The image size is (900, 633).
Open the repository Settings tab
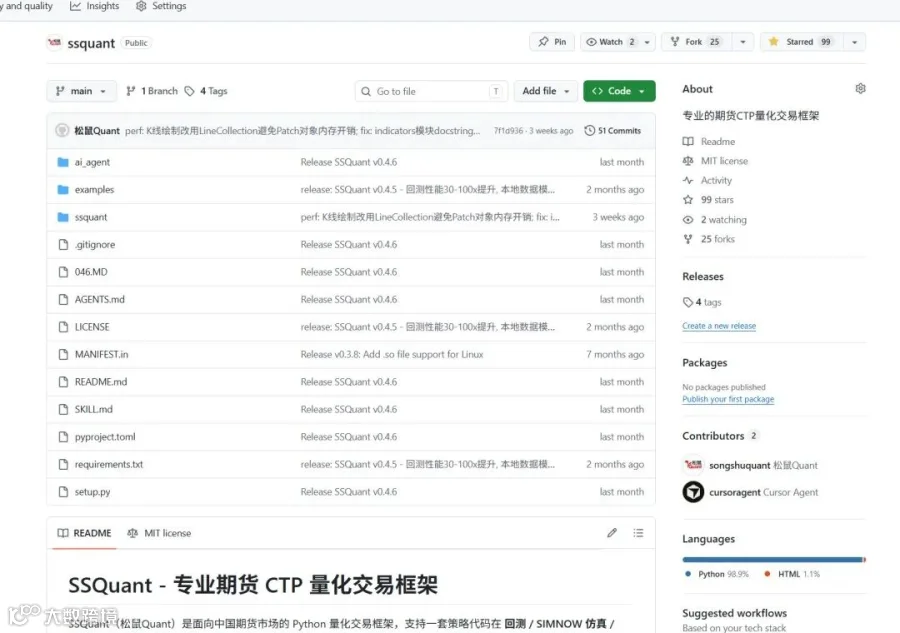point(161,6)
